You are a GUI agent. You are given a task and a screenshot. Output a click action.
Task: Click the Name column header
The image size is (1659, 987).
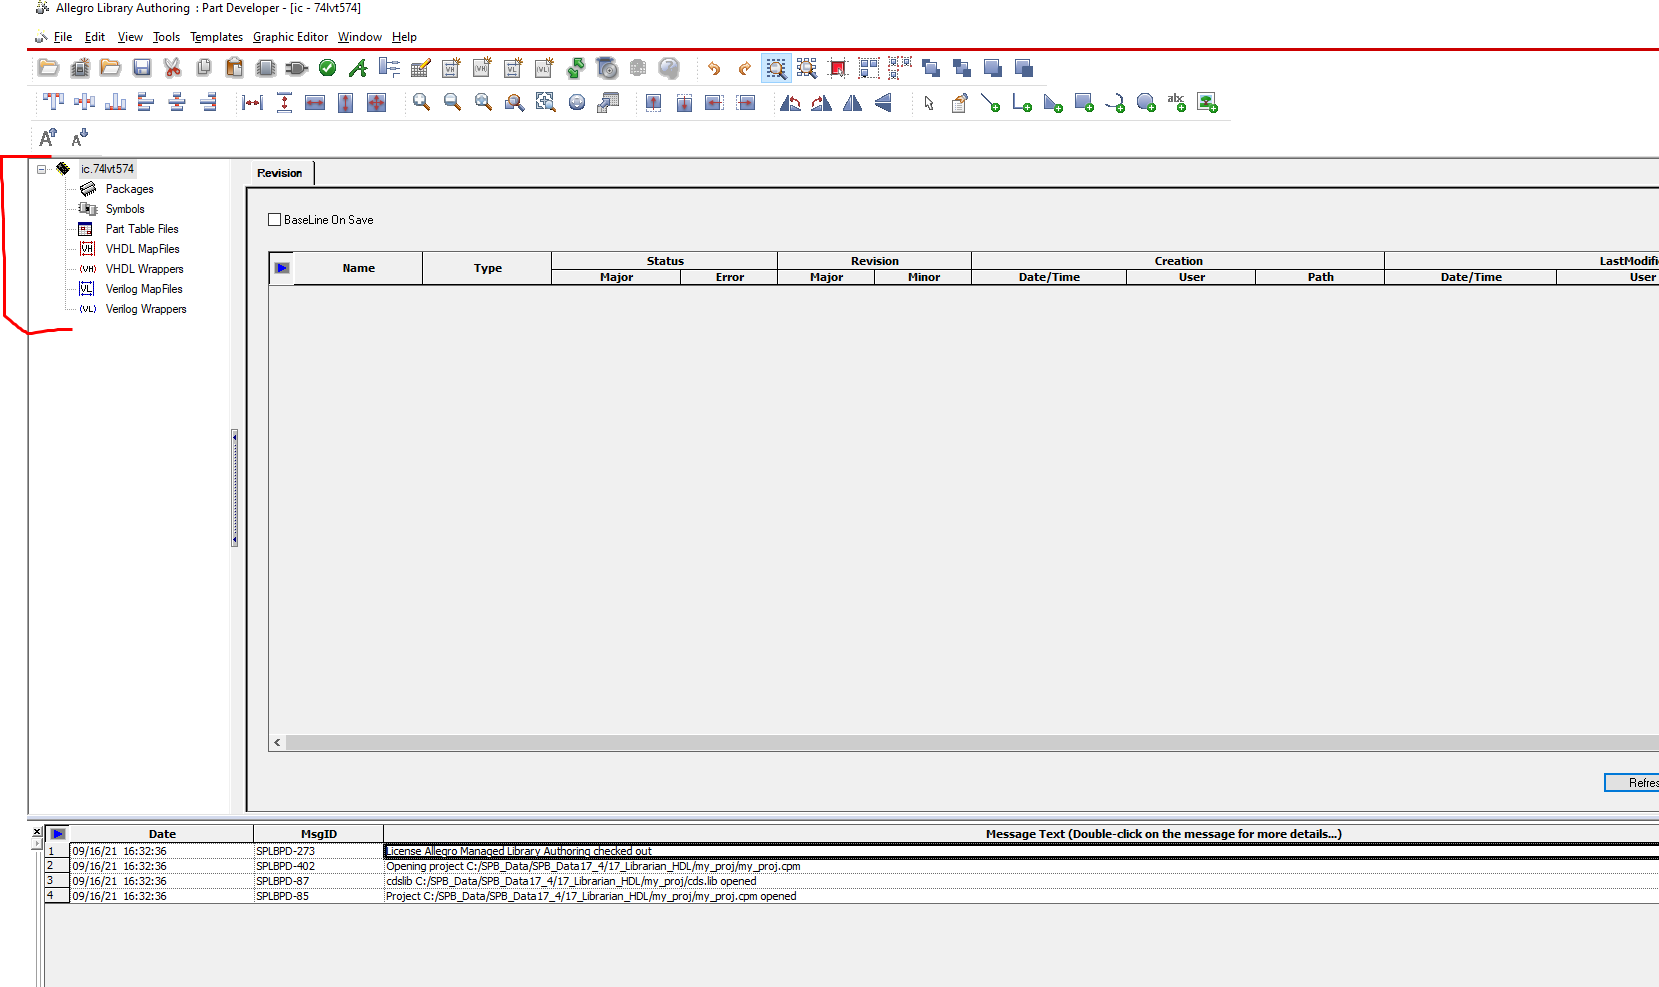(x=358, y=268)
